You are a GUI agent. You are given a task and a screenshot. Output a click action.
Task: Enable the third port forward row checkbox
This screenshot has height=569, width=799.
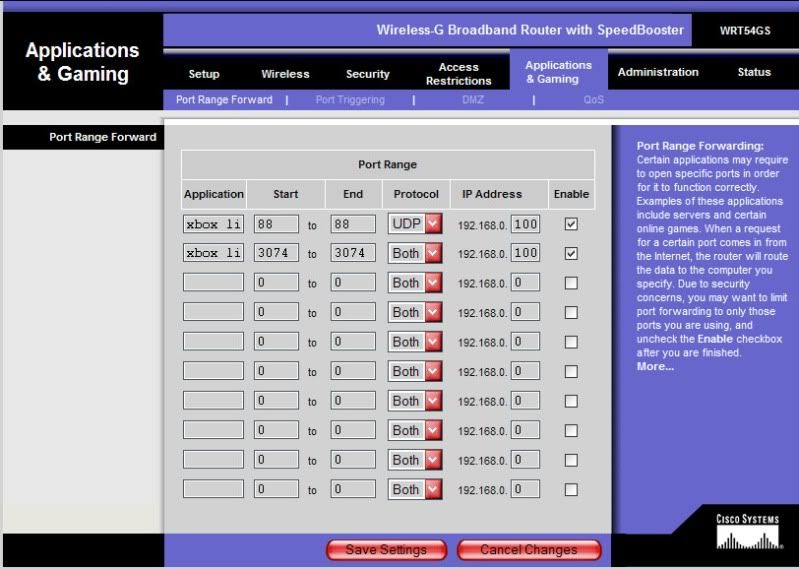pos(571,283)
